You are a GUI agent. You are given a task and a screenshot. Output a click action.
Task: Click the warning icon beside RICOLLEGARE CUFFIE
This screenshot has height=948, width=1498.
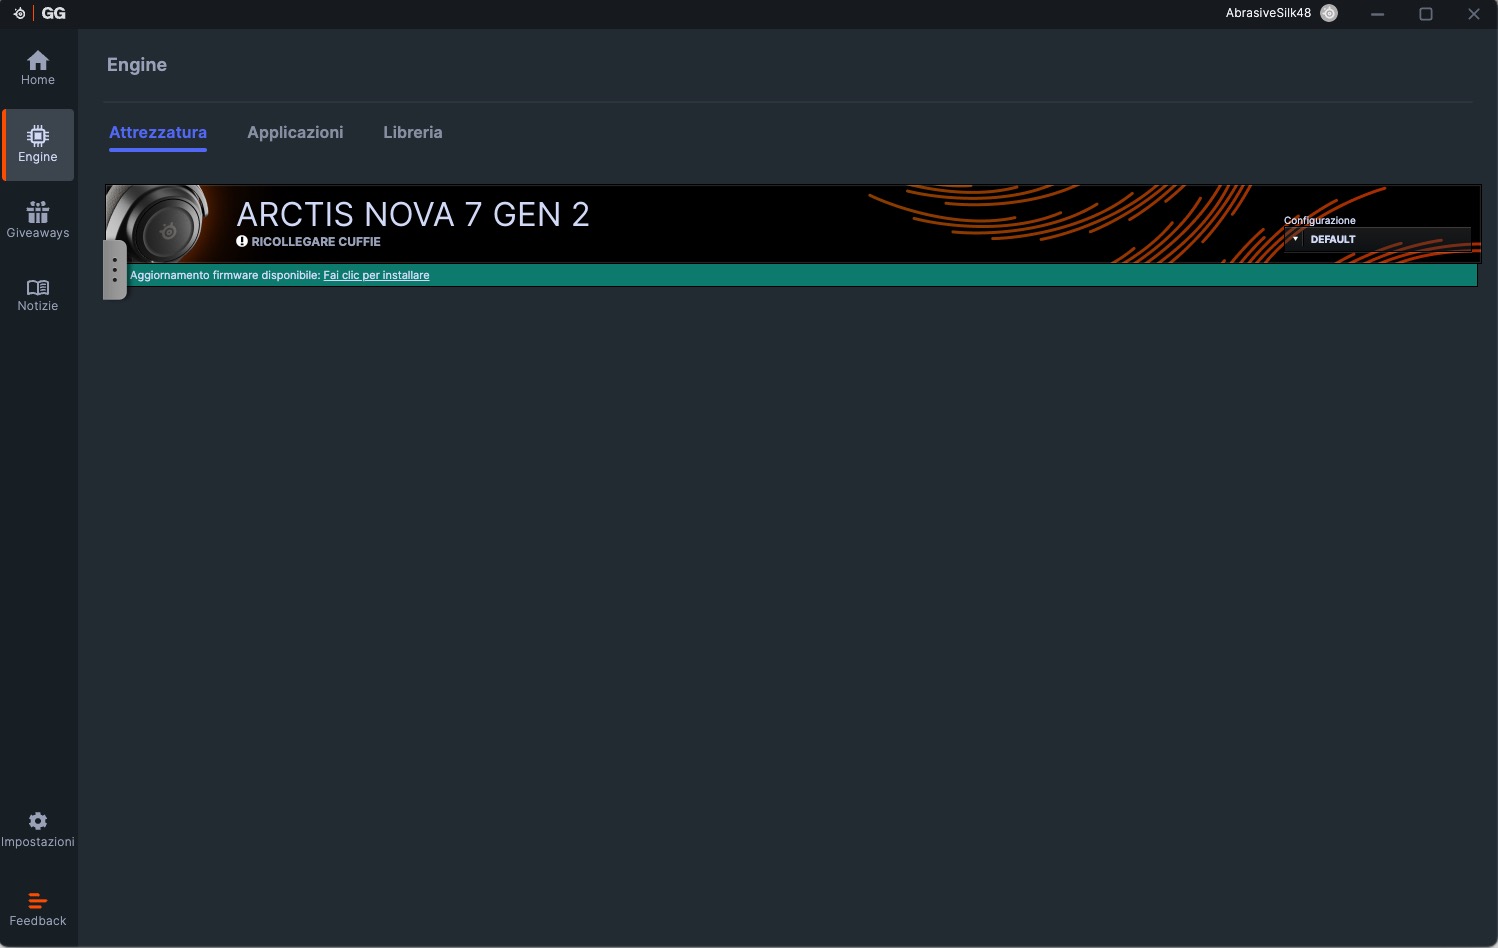coord(242,242)
